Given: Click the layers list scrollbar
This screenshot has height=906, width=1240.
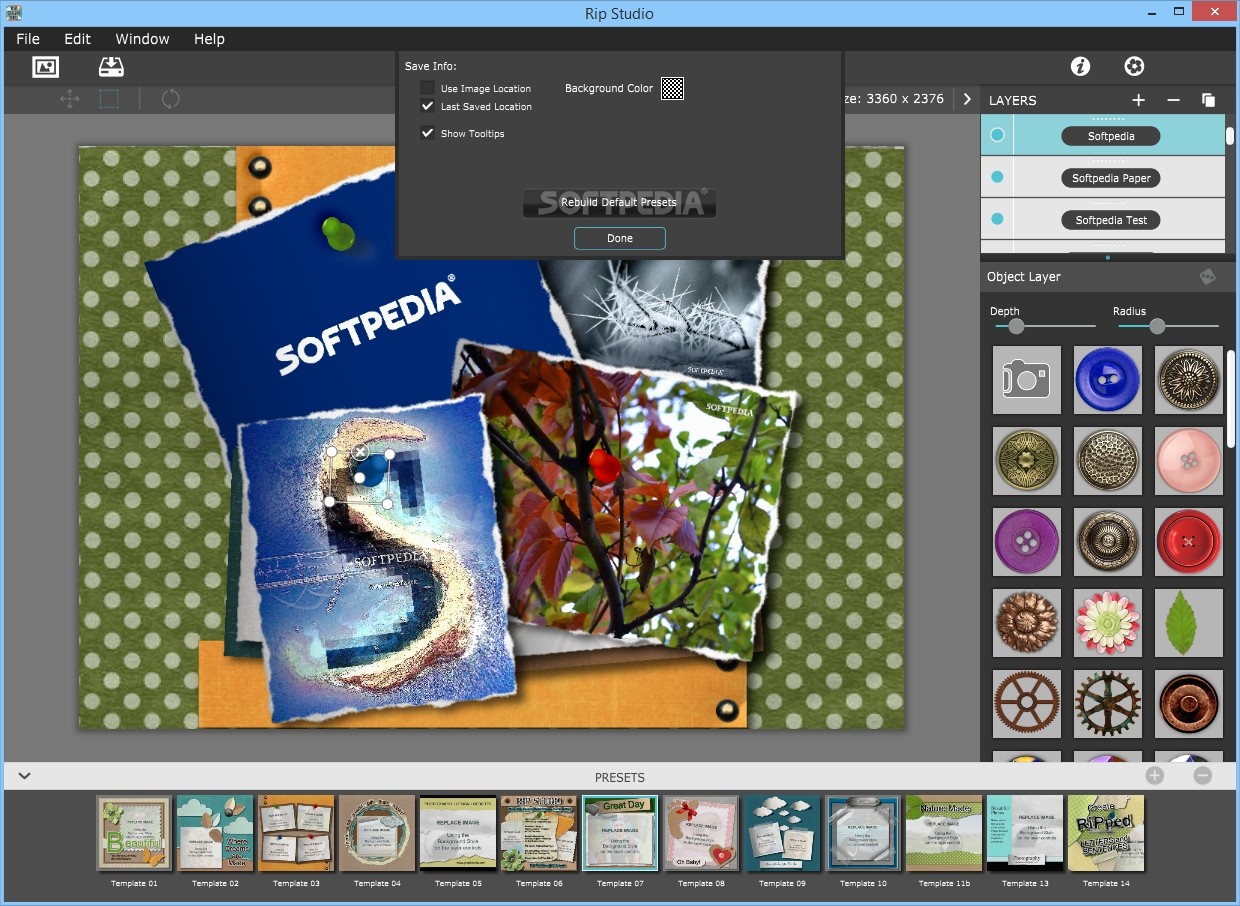Looking at the screenshot, I should 1231,138.
